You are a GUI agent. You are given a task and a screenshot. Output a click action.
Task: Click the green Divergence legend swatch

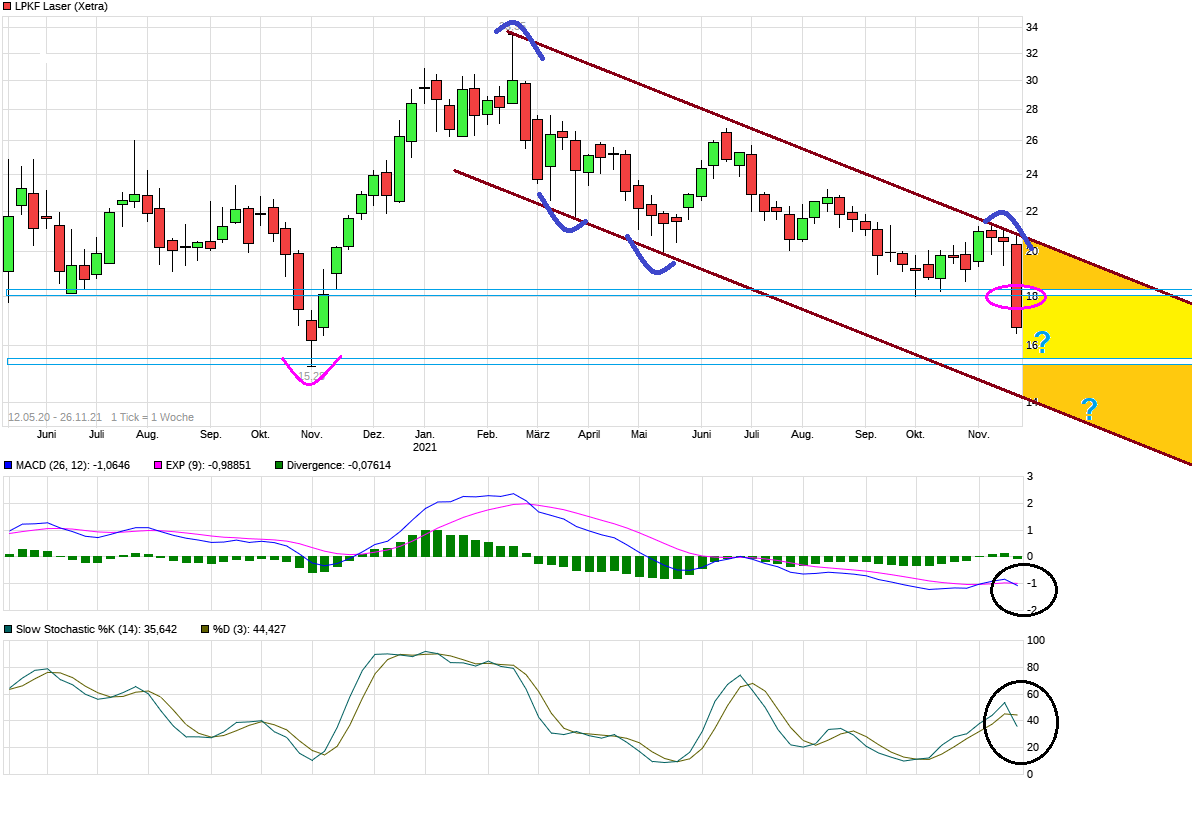[279, 466]
